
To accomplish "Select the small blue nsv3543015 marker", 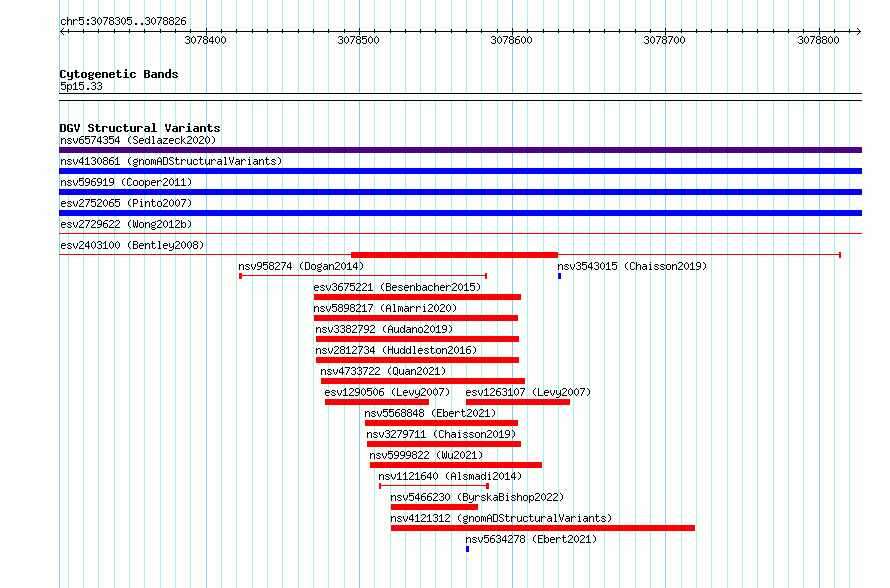I will [560, 276].
